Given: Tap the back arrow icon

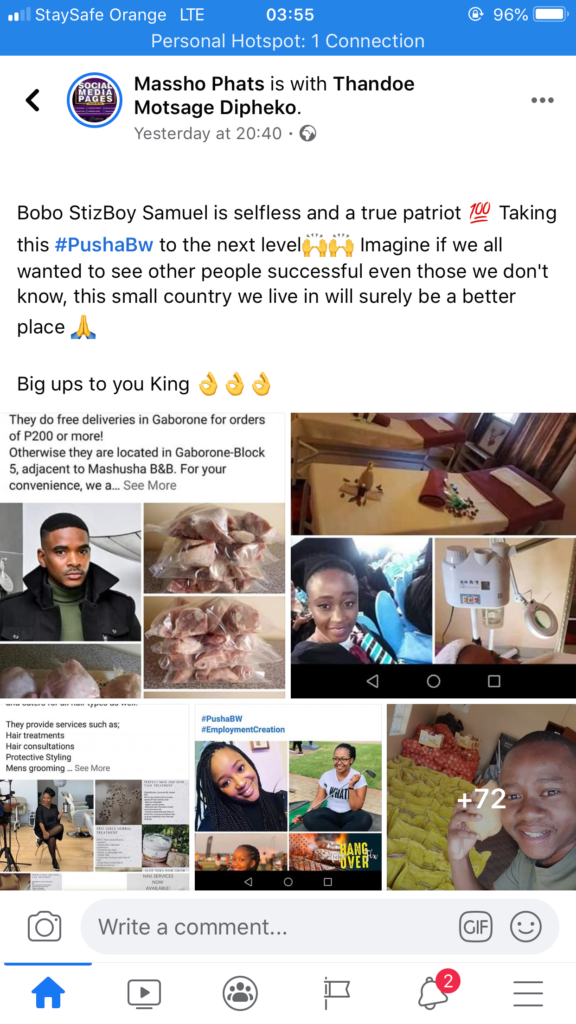Looking at the screenshot, I should click(33, 100).
